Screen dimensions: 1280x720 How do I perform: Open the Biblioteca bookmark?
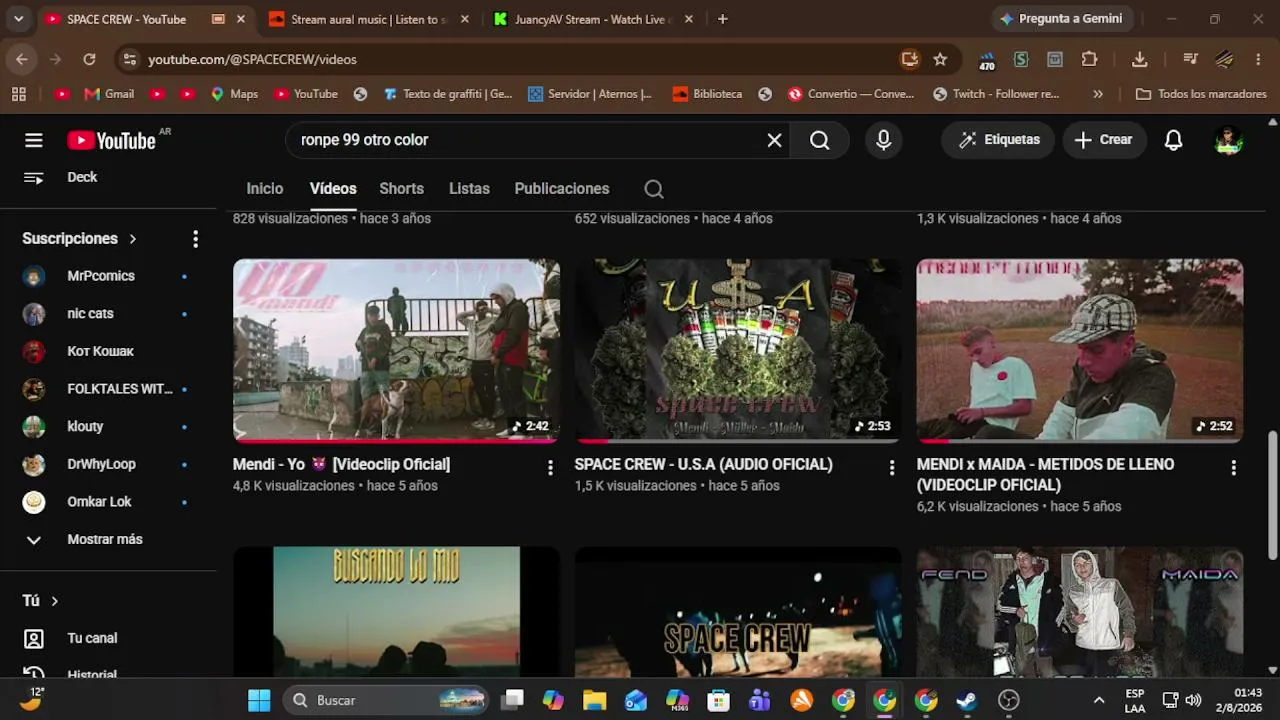tap(707, 94)
